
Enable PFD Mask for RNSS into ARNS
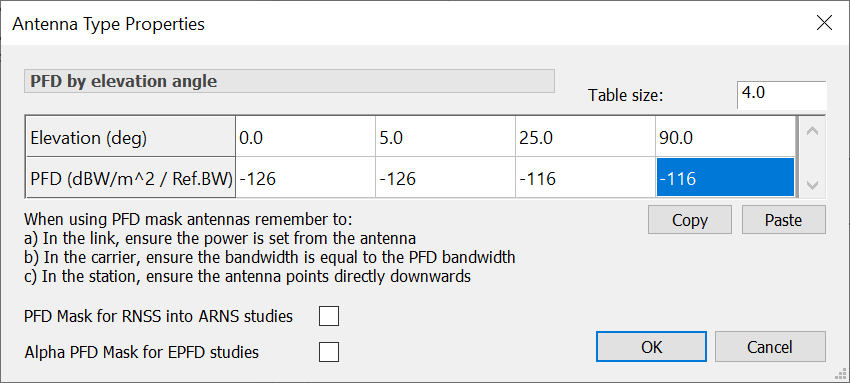coord(329,316)
